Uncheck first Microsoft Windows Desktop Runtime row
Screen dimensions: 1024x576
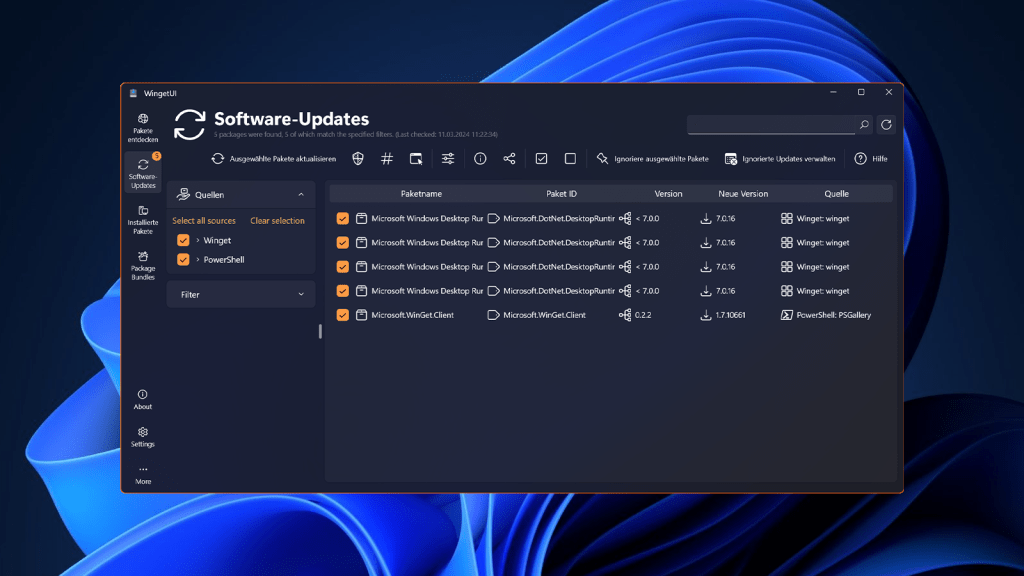click(342, 218)
